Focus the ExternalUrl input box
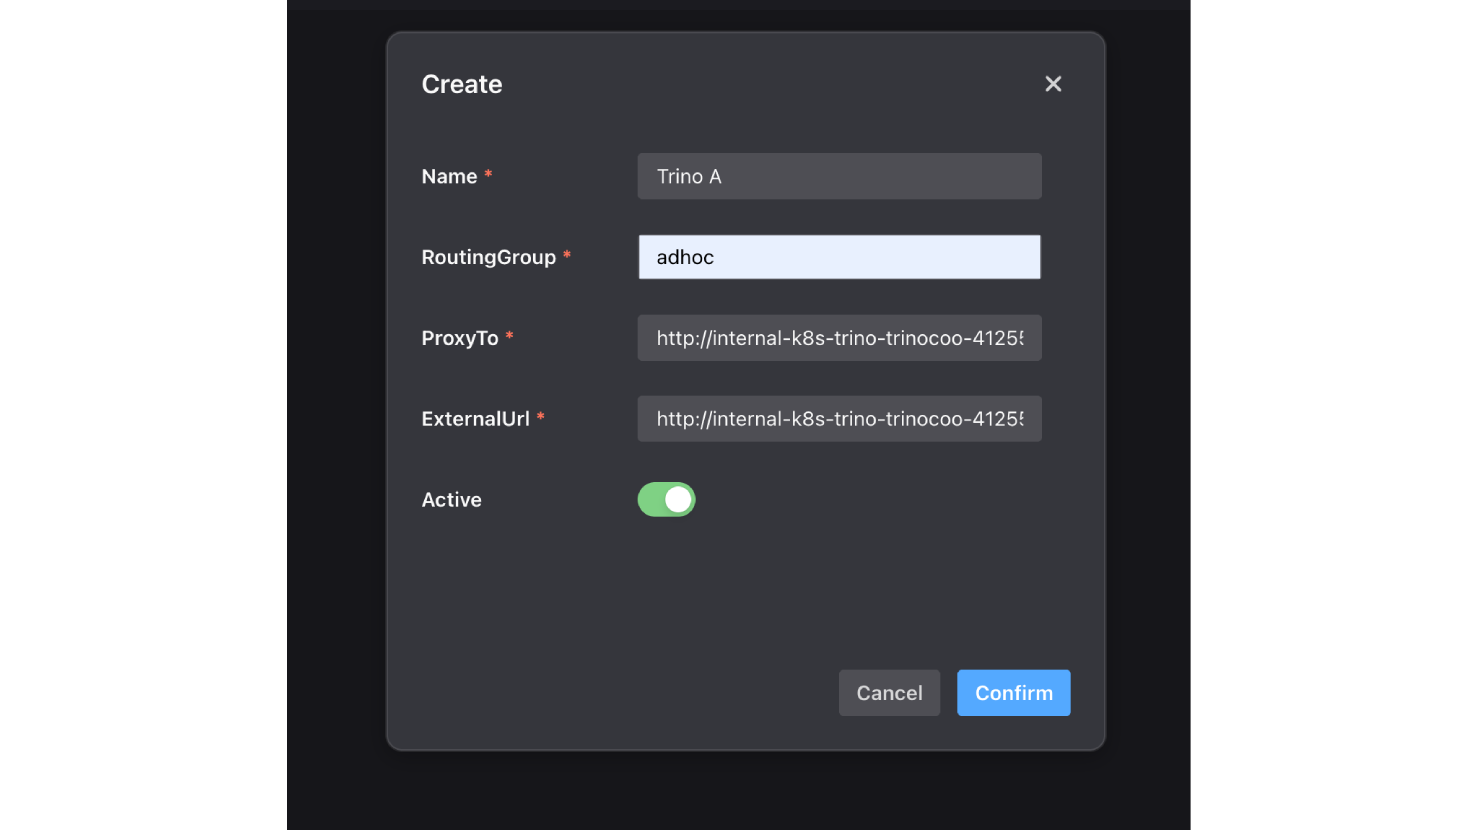The width and height of the screenshot is (1478, 830). coord(839,419)
